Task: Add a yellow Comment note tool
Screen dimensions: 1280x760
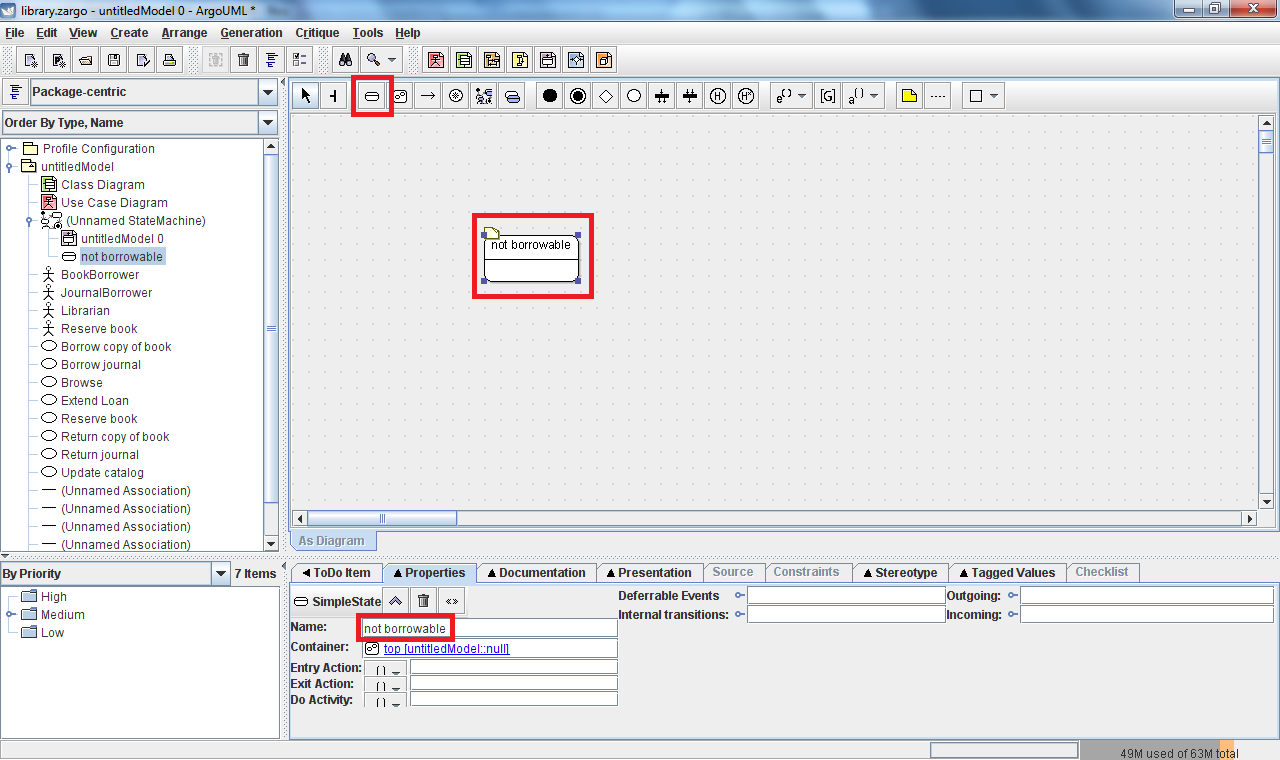Action: tap(908, 96)
